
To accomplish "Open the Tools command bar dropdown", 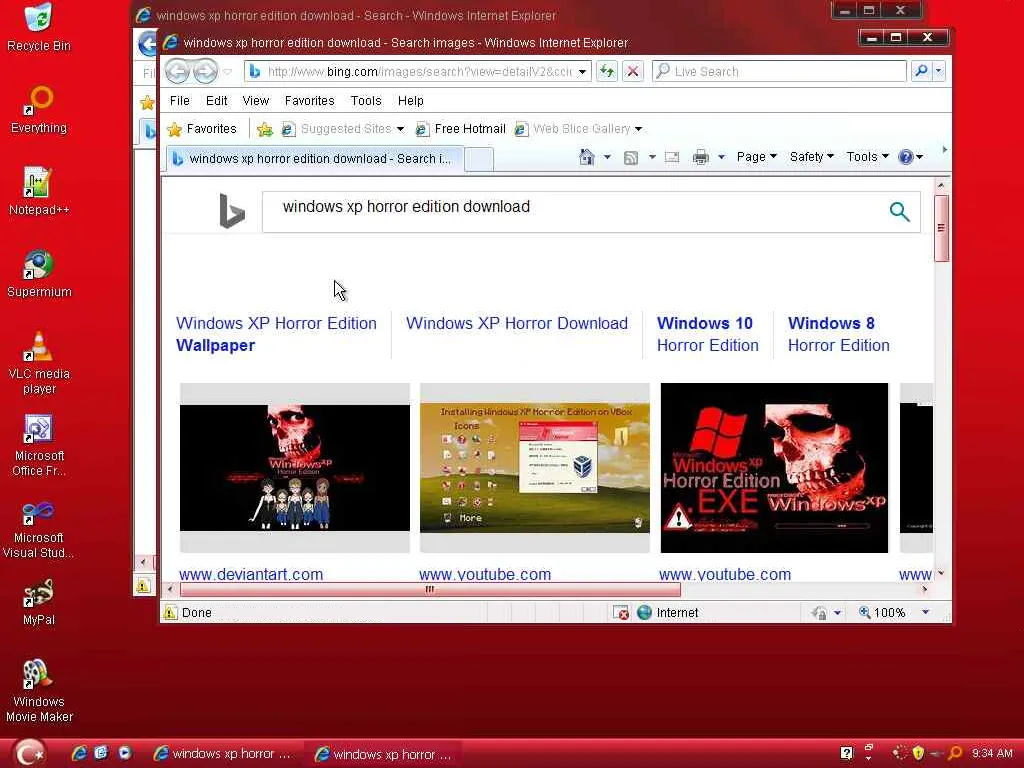I will (x=867, y=157).
